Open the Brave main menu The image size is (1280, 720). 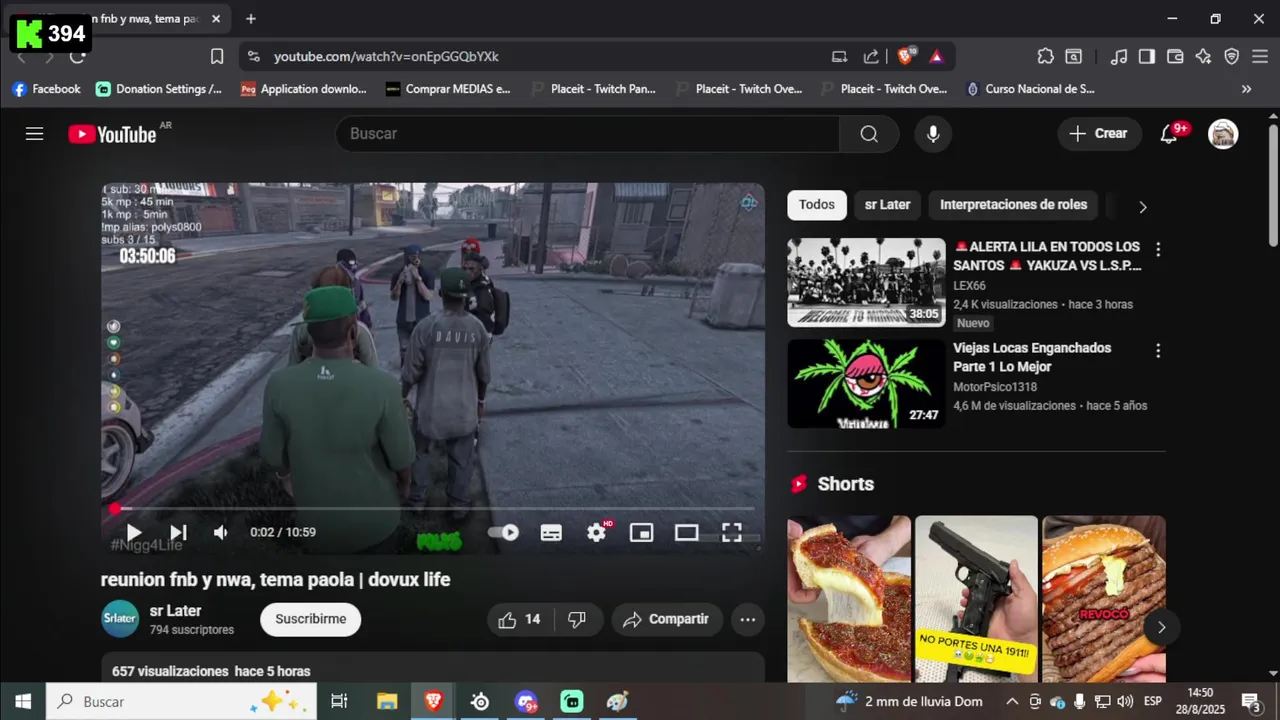pos(1260,57)
